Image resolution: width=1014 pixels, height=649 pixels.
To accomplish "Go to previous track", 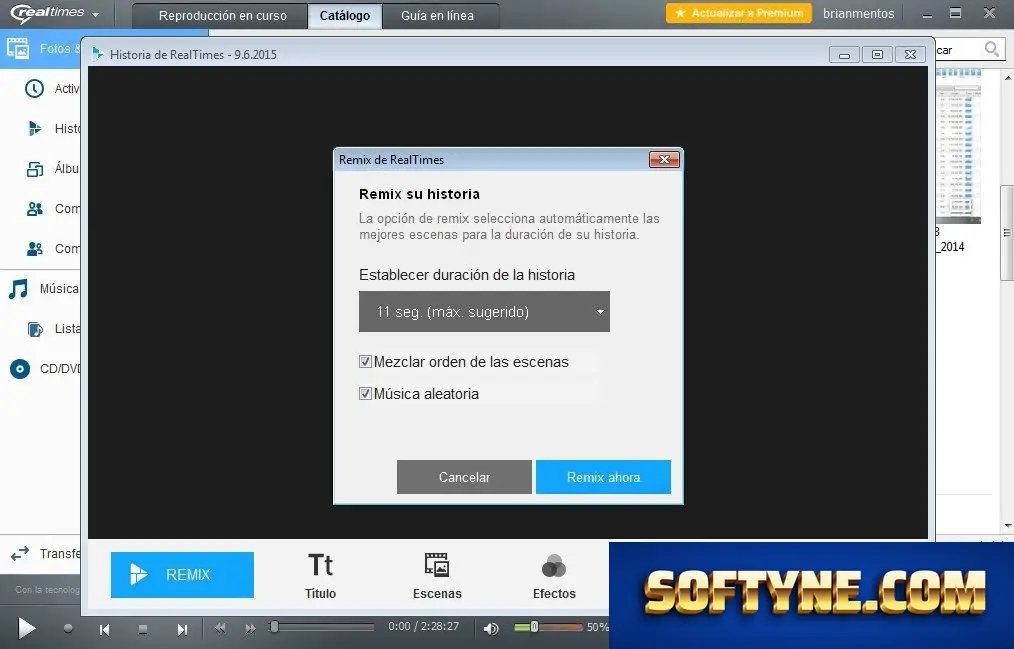I will click(x=104, y=629).
